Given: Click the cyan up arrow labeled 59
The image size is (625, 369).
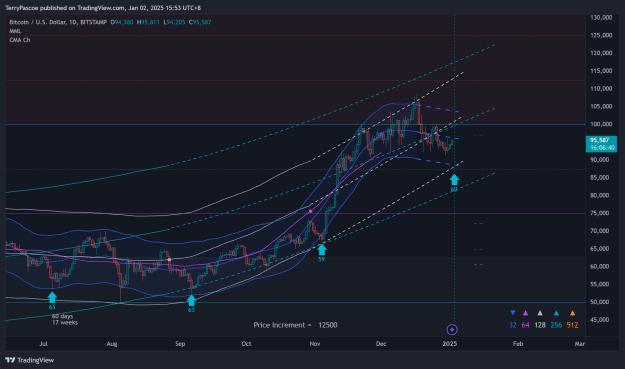Looking at the screenshot, I should [x=322, y=250].
